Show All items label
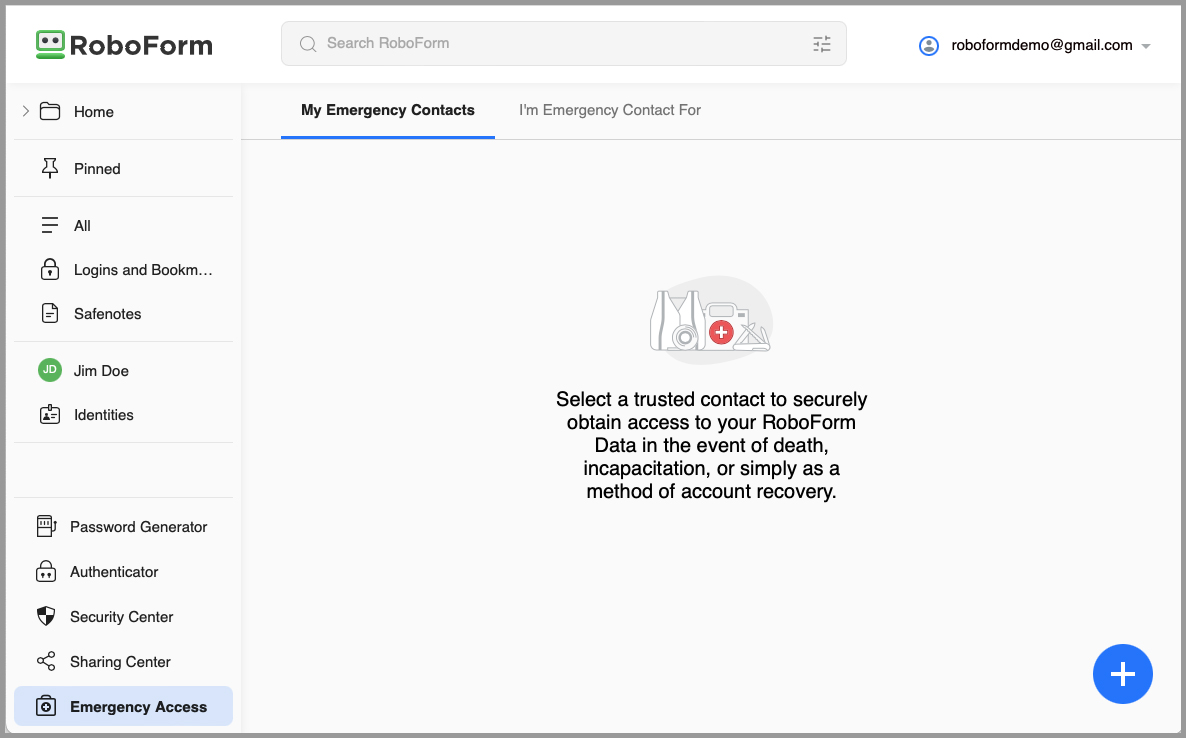This screenshot has width=1186, height=738. point(82,225)
